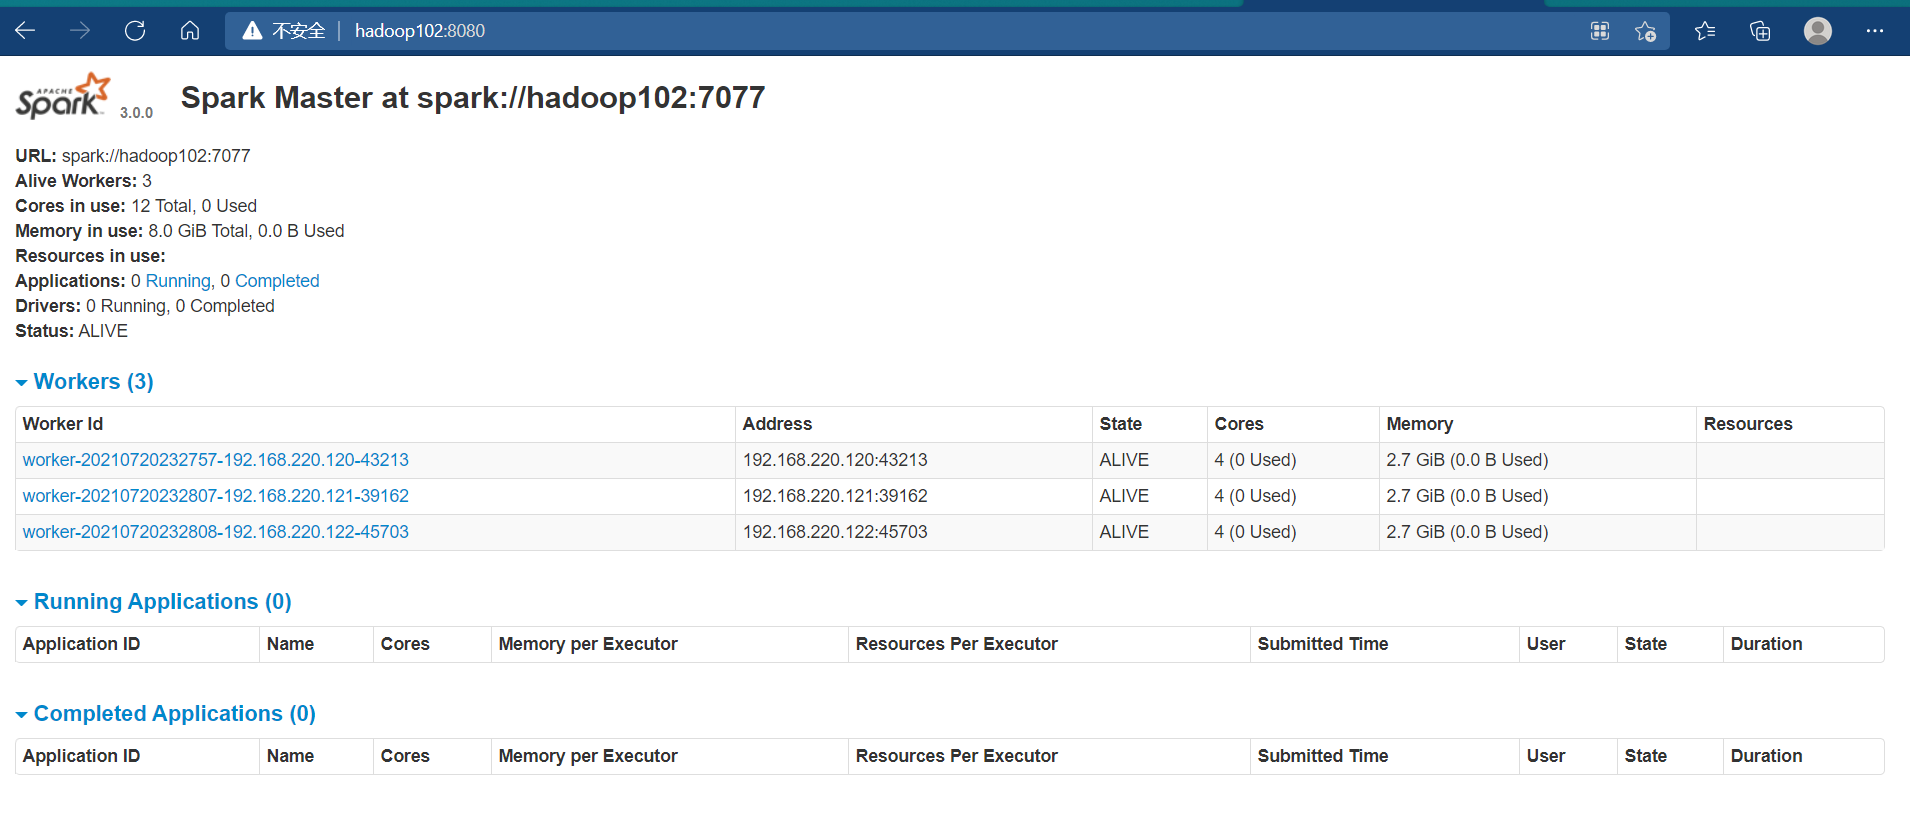This screenshot has width=1910, height=832.
Task: Go back with the browser back arrow
Action: [25, 31]
